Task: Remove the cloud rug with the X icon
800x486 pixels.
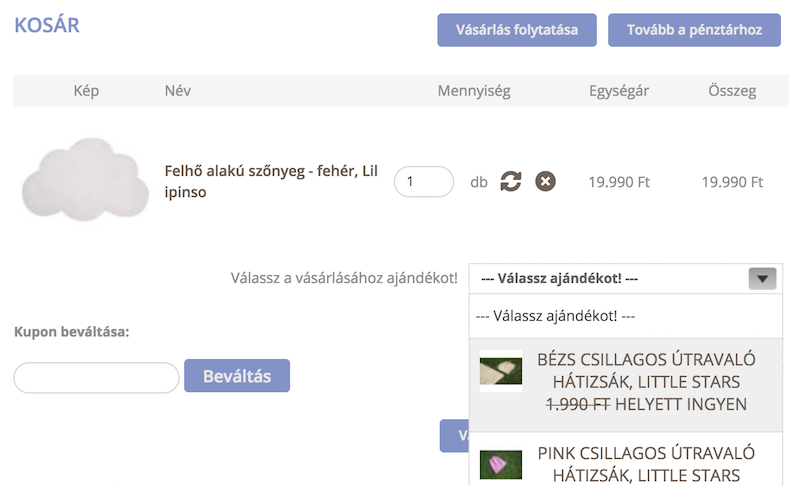Action: click(545, 182)
